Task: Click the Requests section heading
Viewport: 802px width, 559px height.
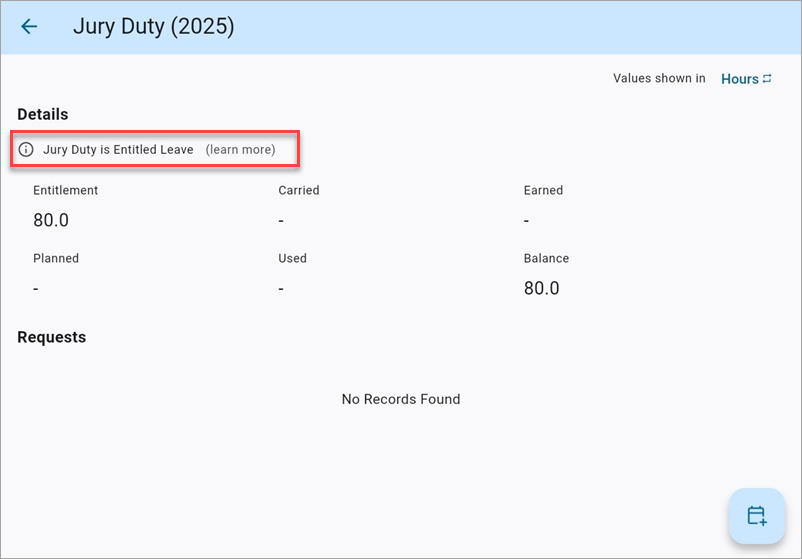Action: (52, 337)
